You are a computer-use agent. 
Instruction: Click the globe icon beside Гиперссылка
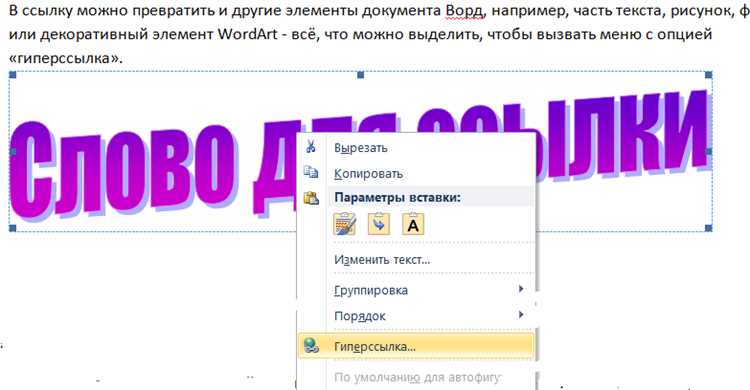[311, 345]
